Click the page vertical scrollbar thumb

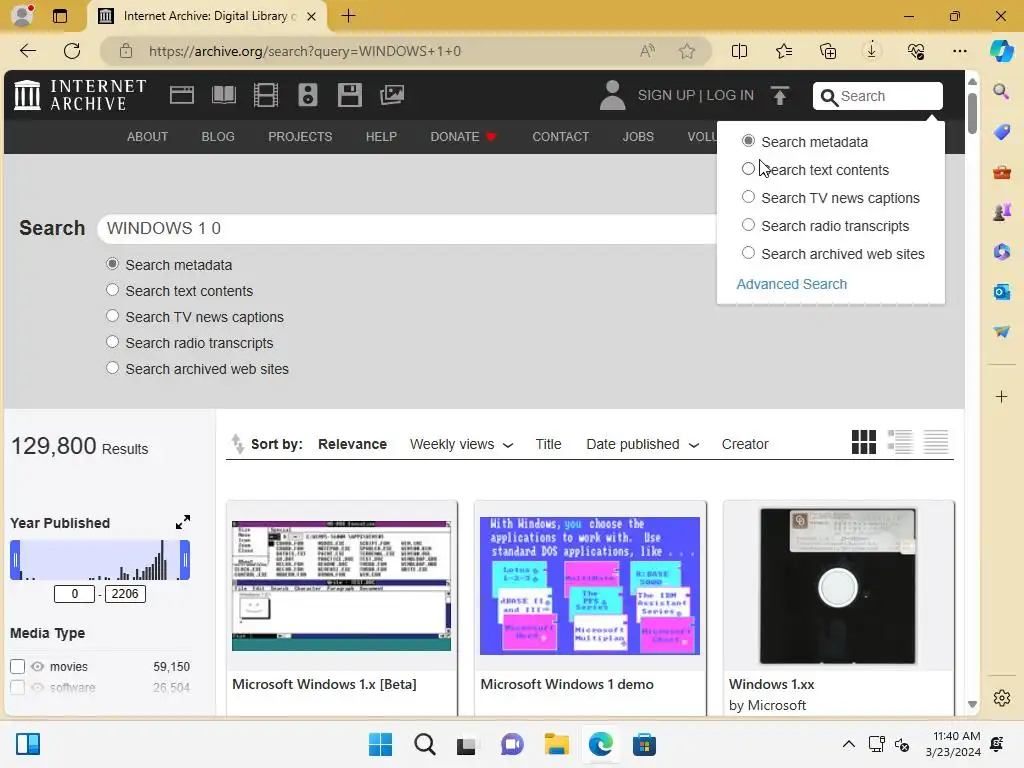[x=972, y=113]
